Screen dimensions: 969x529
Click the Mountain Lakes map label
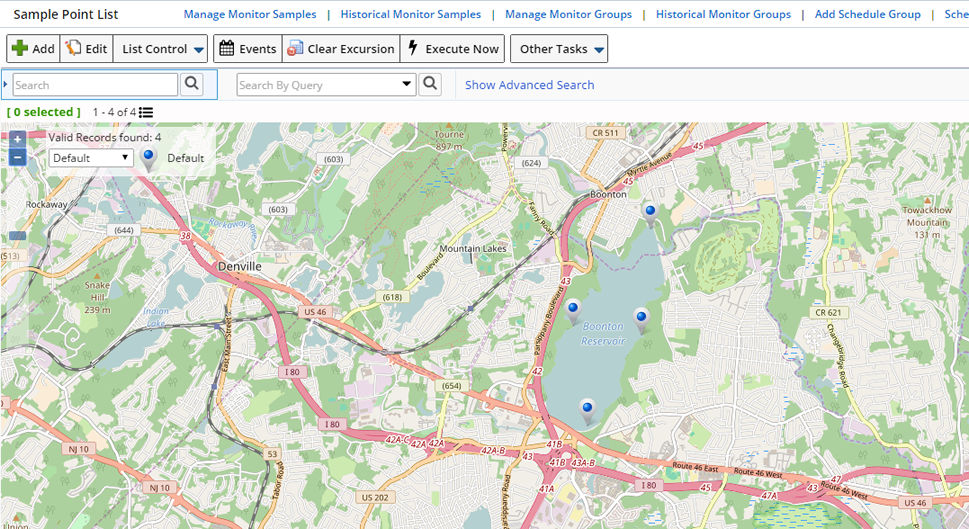[473, 248]
